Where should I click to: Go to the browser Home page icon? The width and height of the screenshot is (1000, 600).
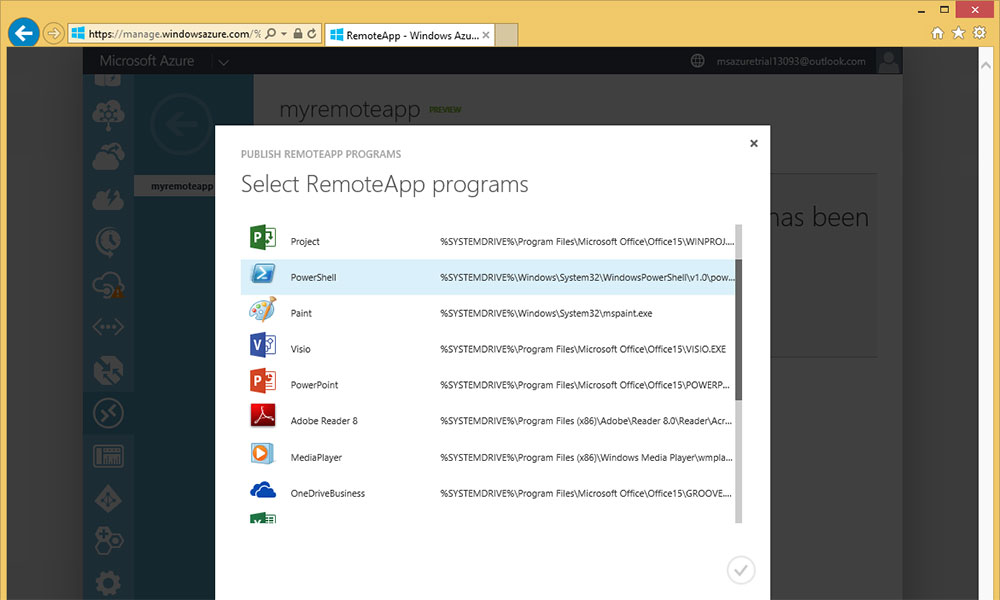tap(937, 33)
